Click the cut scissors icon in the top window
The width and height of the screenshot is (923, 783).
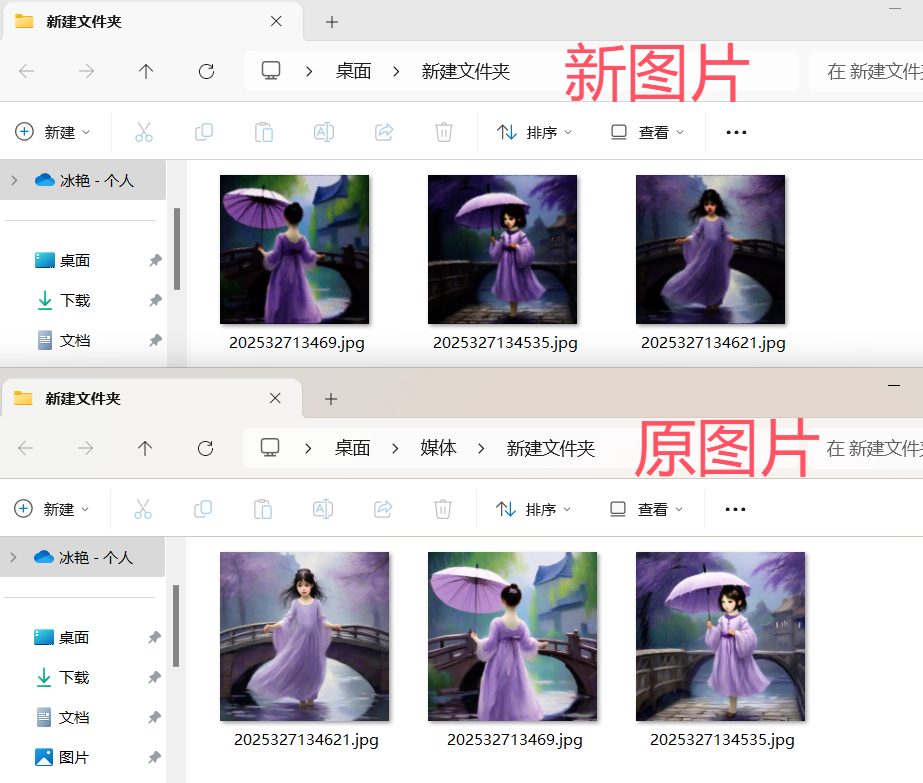pos(144,132)
